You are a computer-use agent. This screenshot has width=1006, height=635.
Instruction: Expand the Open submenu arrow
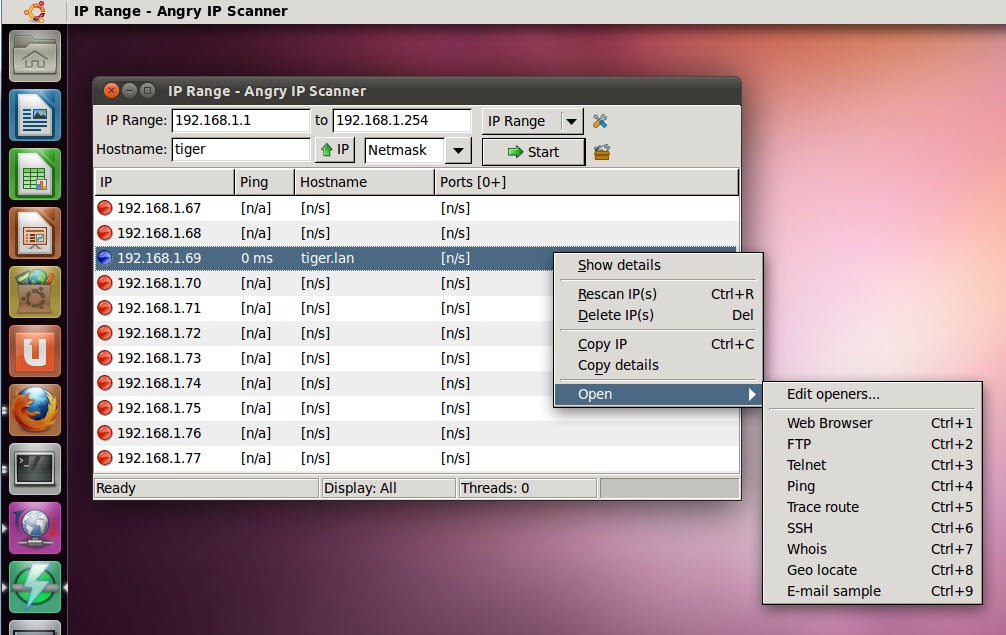pyautogui.click(x=752, y=394)
